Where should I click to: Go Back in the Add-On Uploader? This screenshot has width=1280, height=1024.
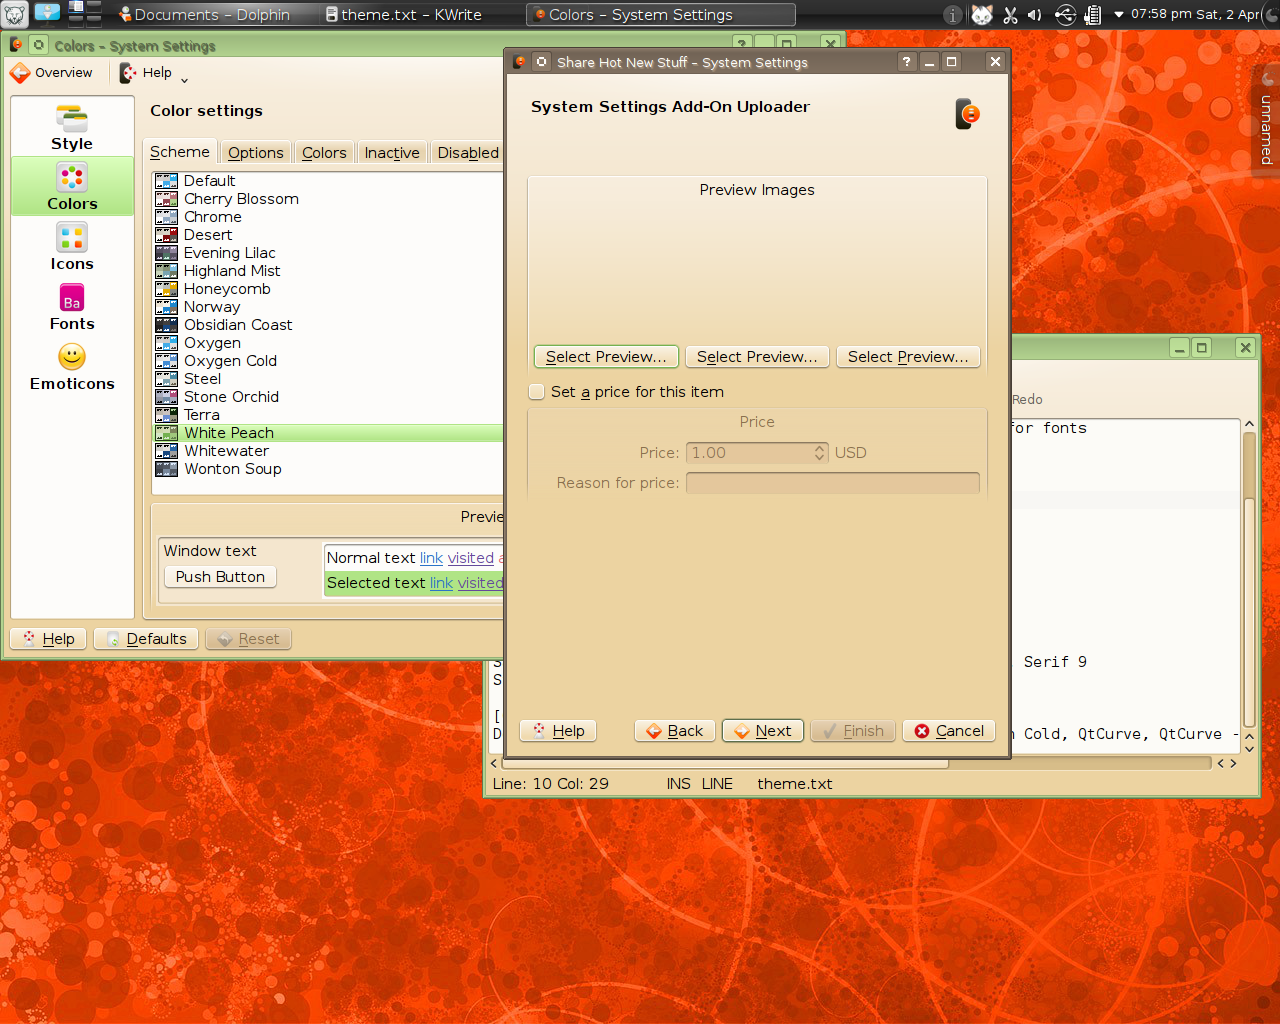click(x=675, y=731)
